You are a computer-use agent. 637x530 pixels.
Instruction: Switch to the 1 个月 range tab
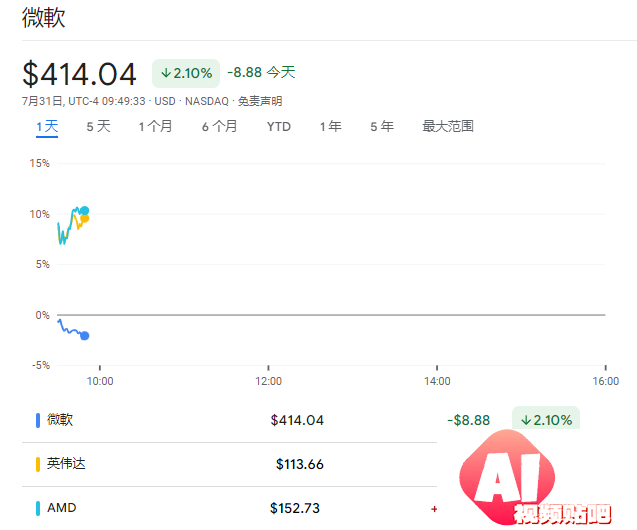155,126
